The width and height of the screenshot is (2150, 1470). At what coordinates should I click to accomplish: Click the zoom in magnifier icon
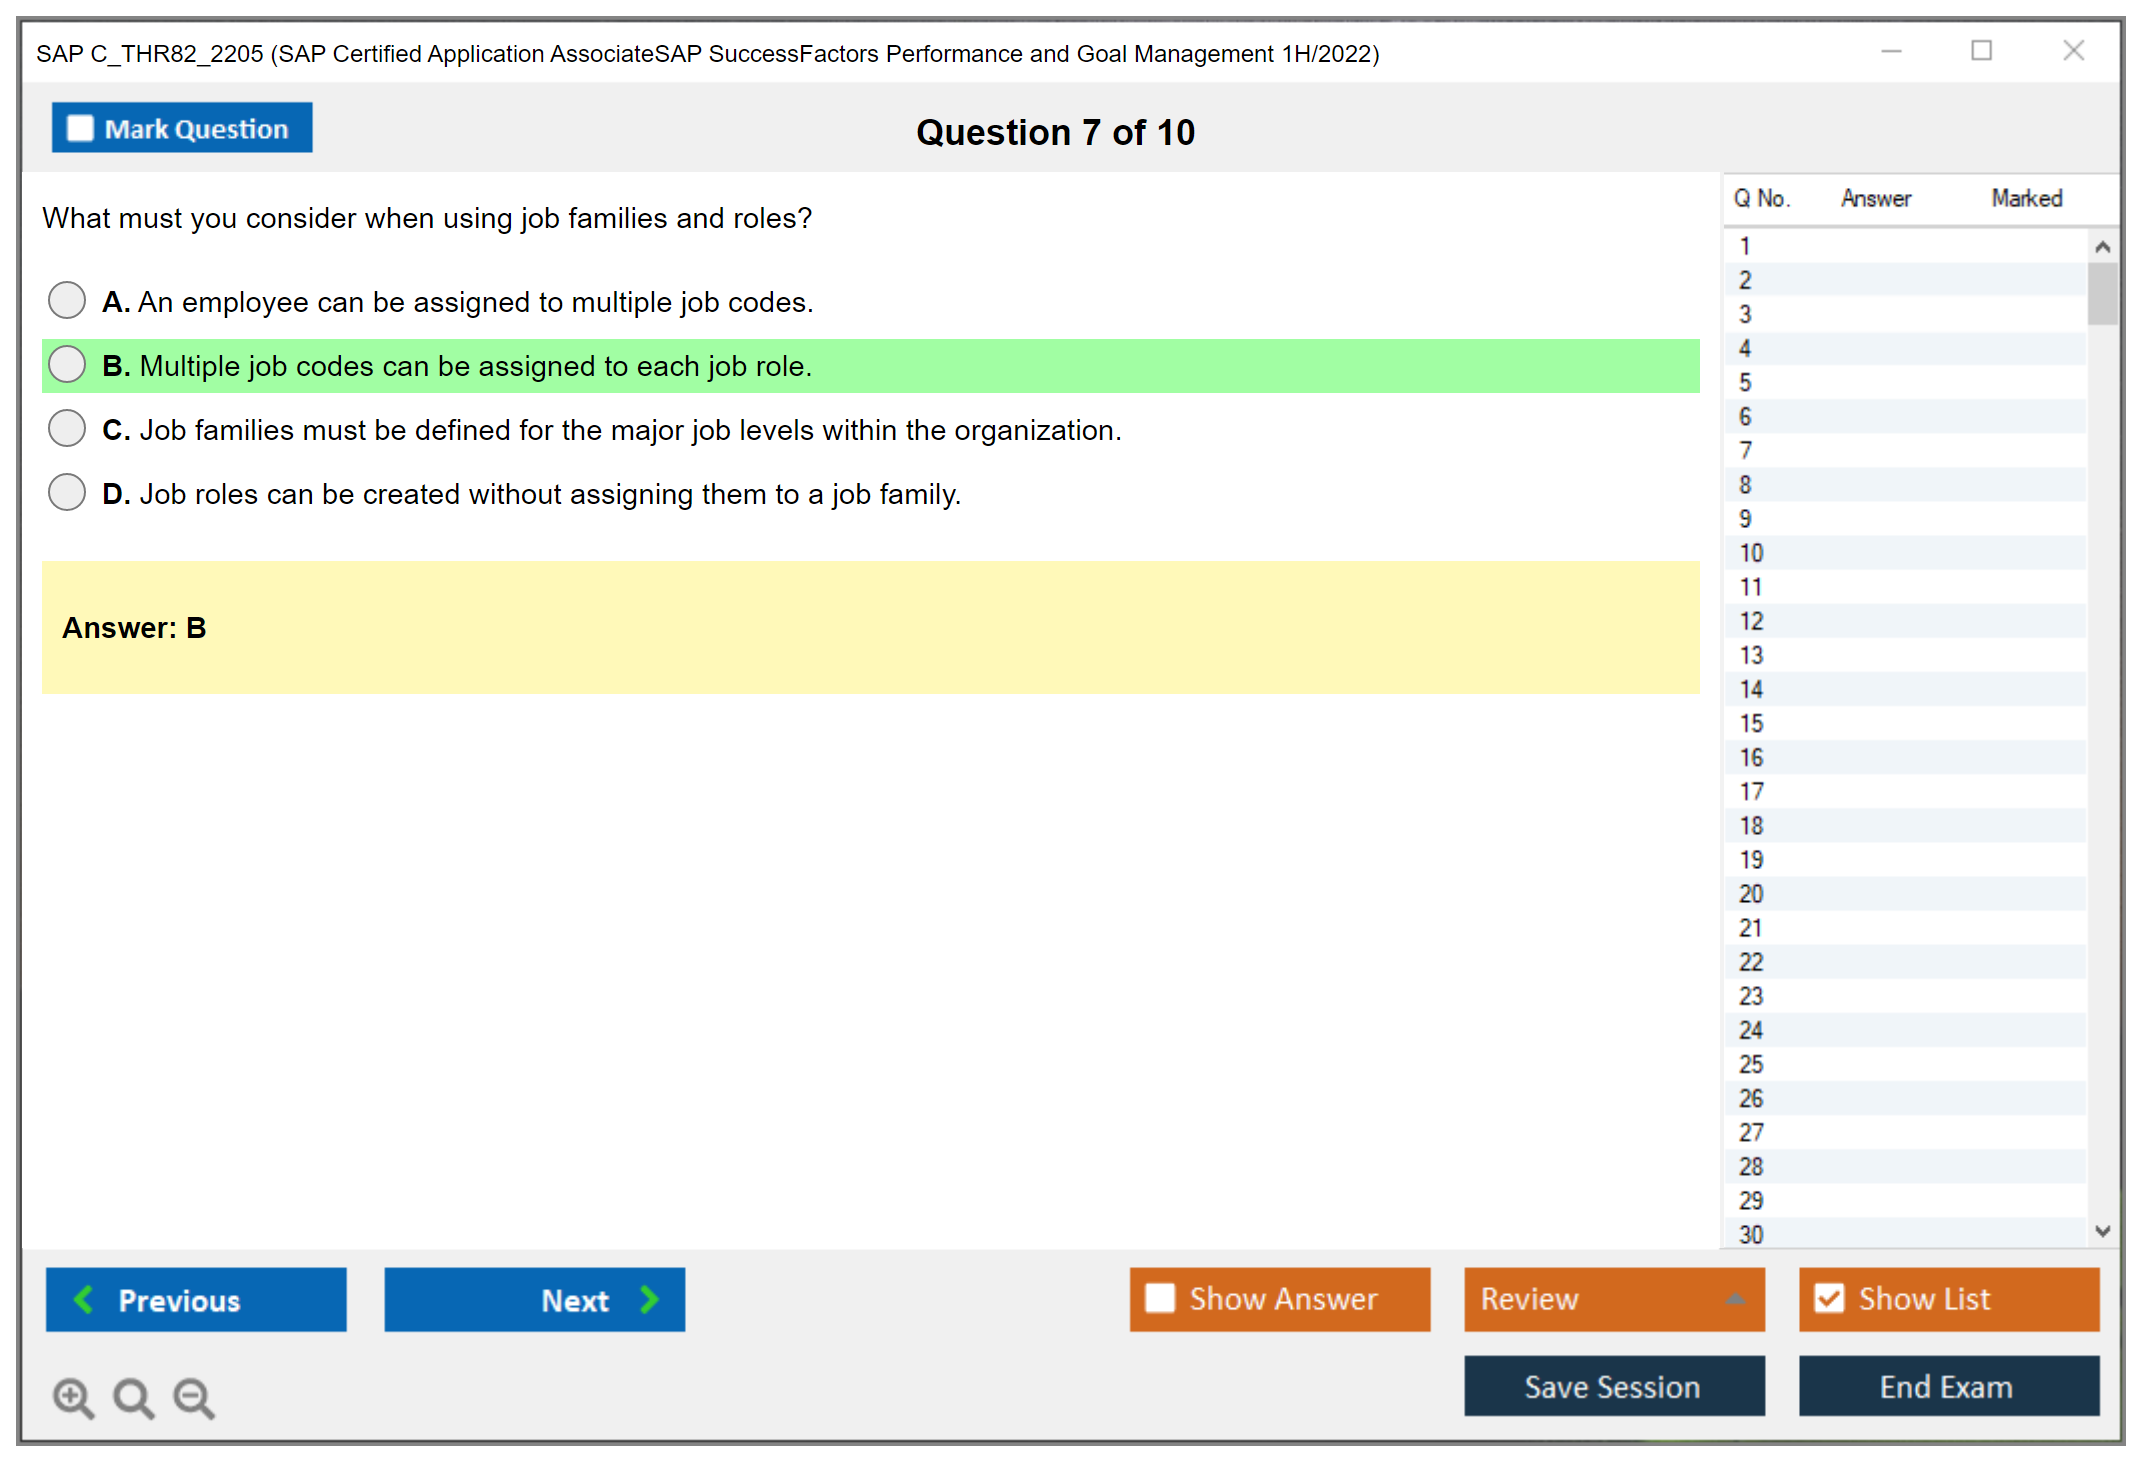[x=72, y=1396]
